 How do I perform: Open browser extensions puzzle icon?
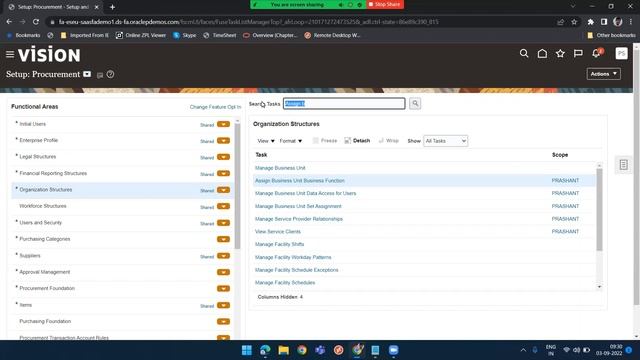pos(590,22)
